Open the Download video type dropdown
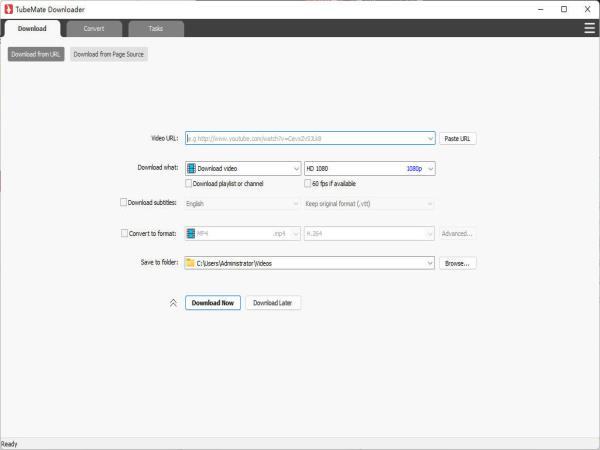This screenshot has height=450, width=600. pyautogui.click(x=243, y=168)
